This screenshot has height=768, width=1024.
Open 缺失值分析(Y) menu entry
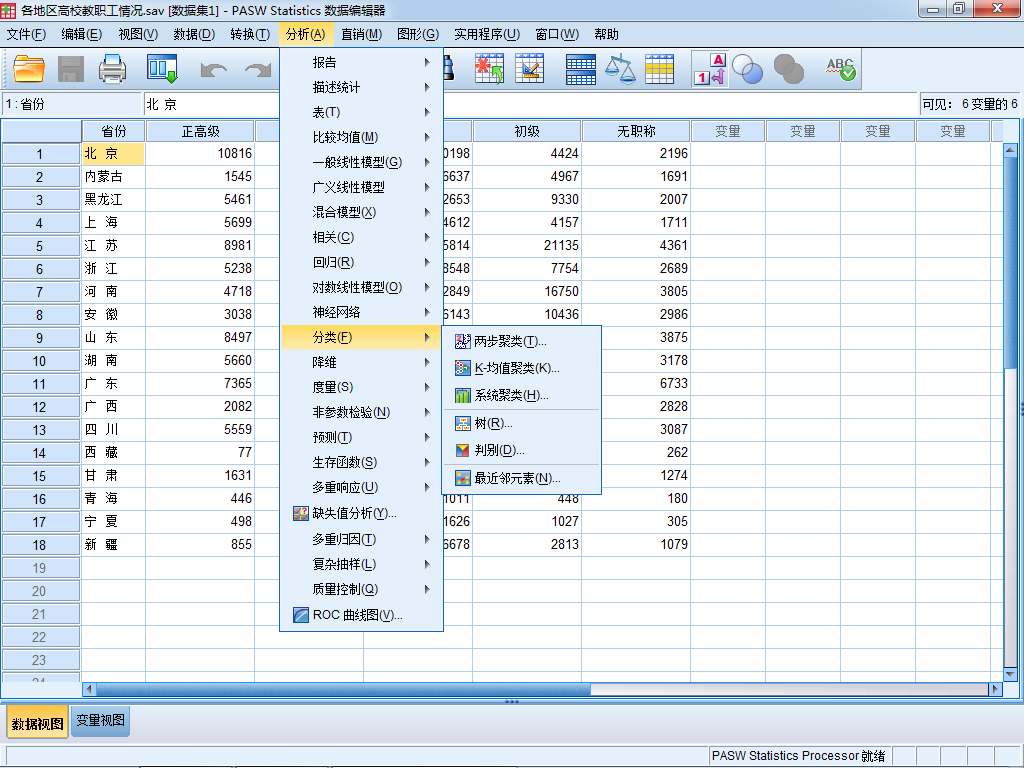click(x=361, y=513)
